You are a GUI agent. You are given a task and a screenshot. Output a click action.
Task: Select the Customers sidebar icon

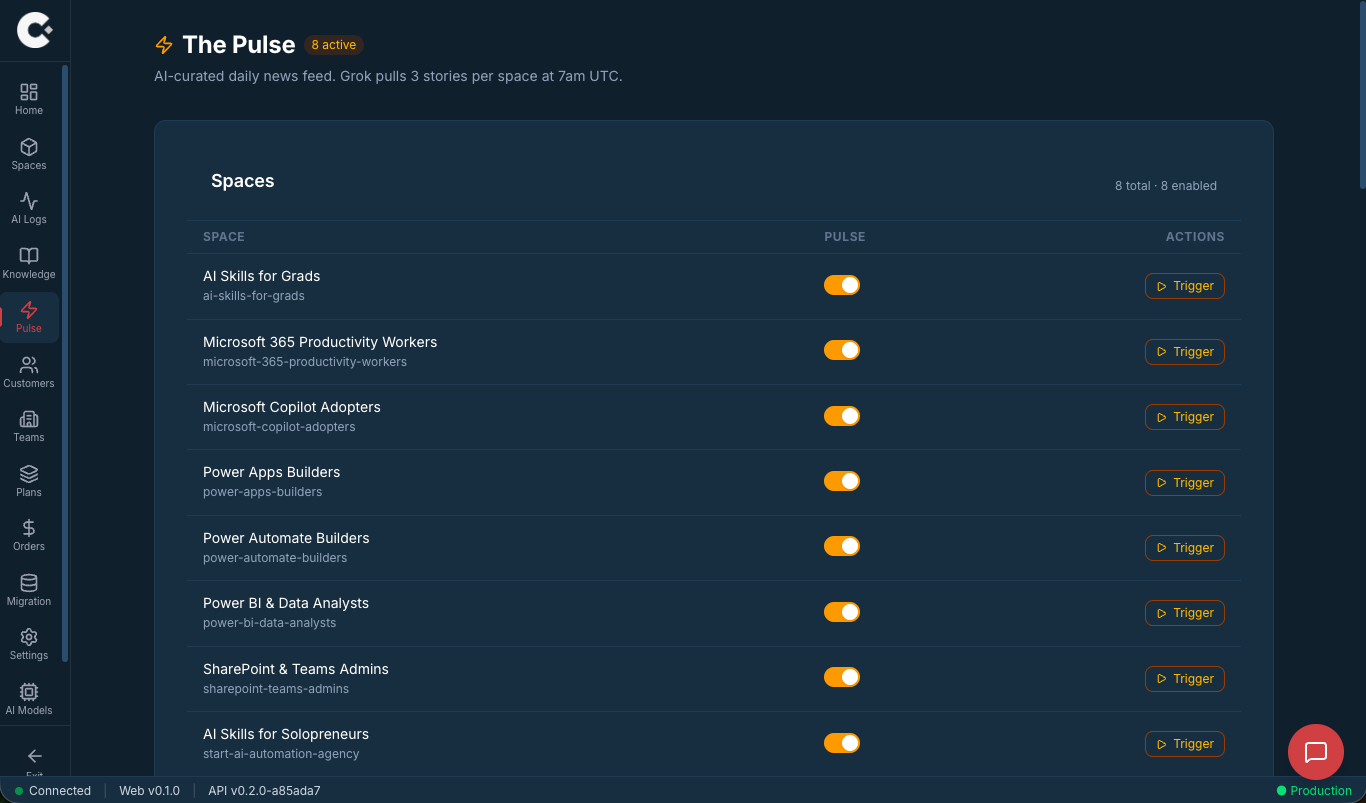tap(28, 370)
